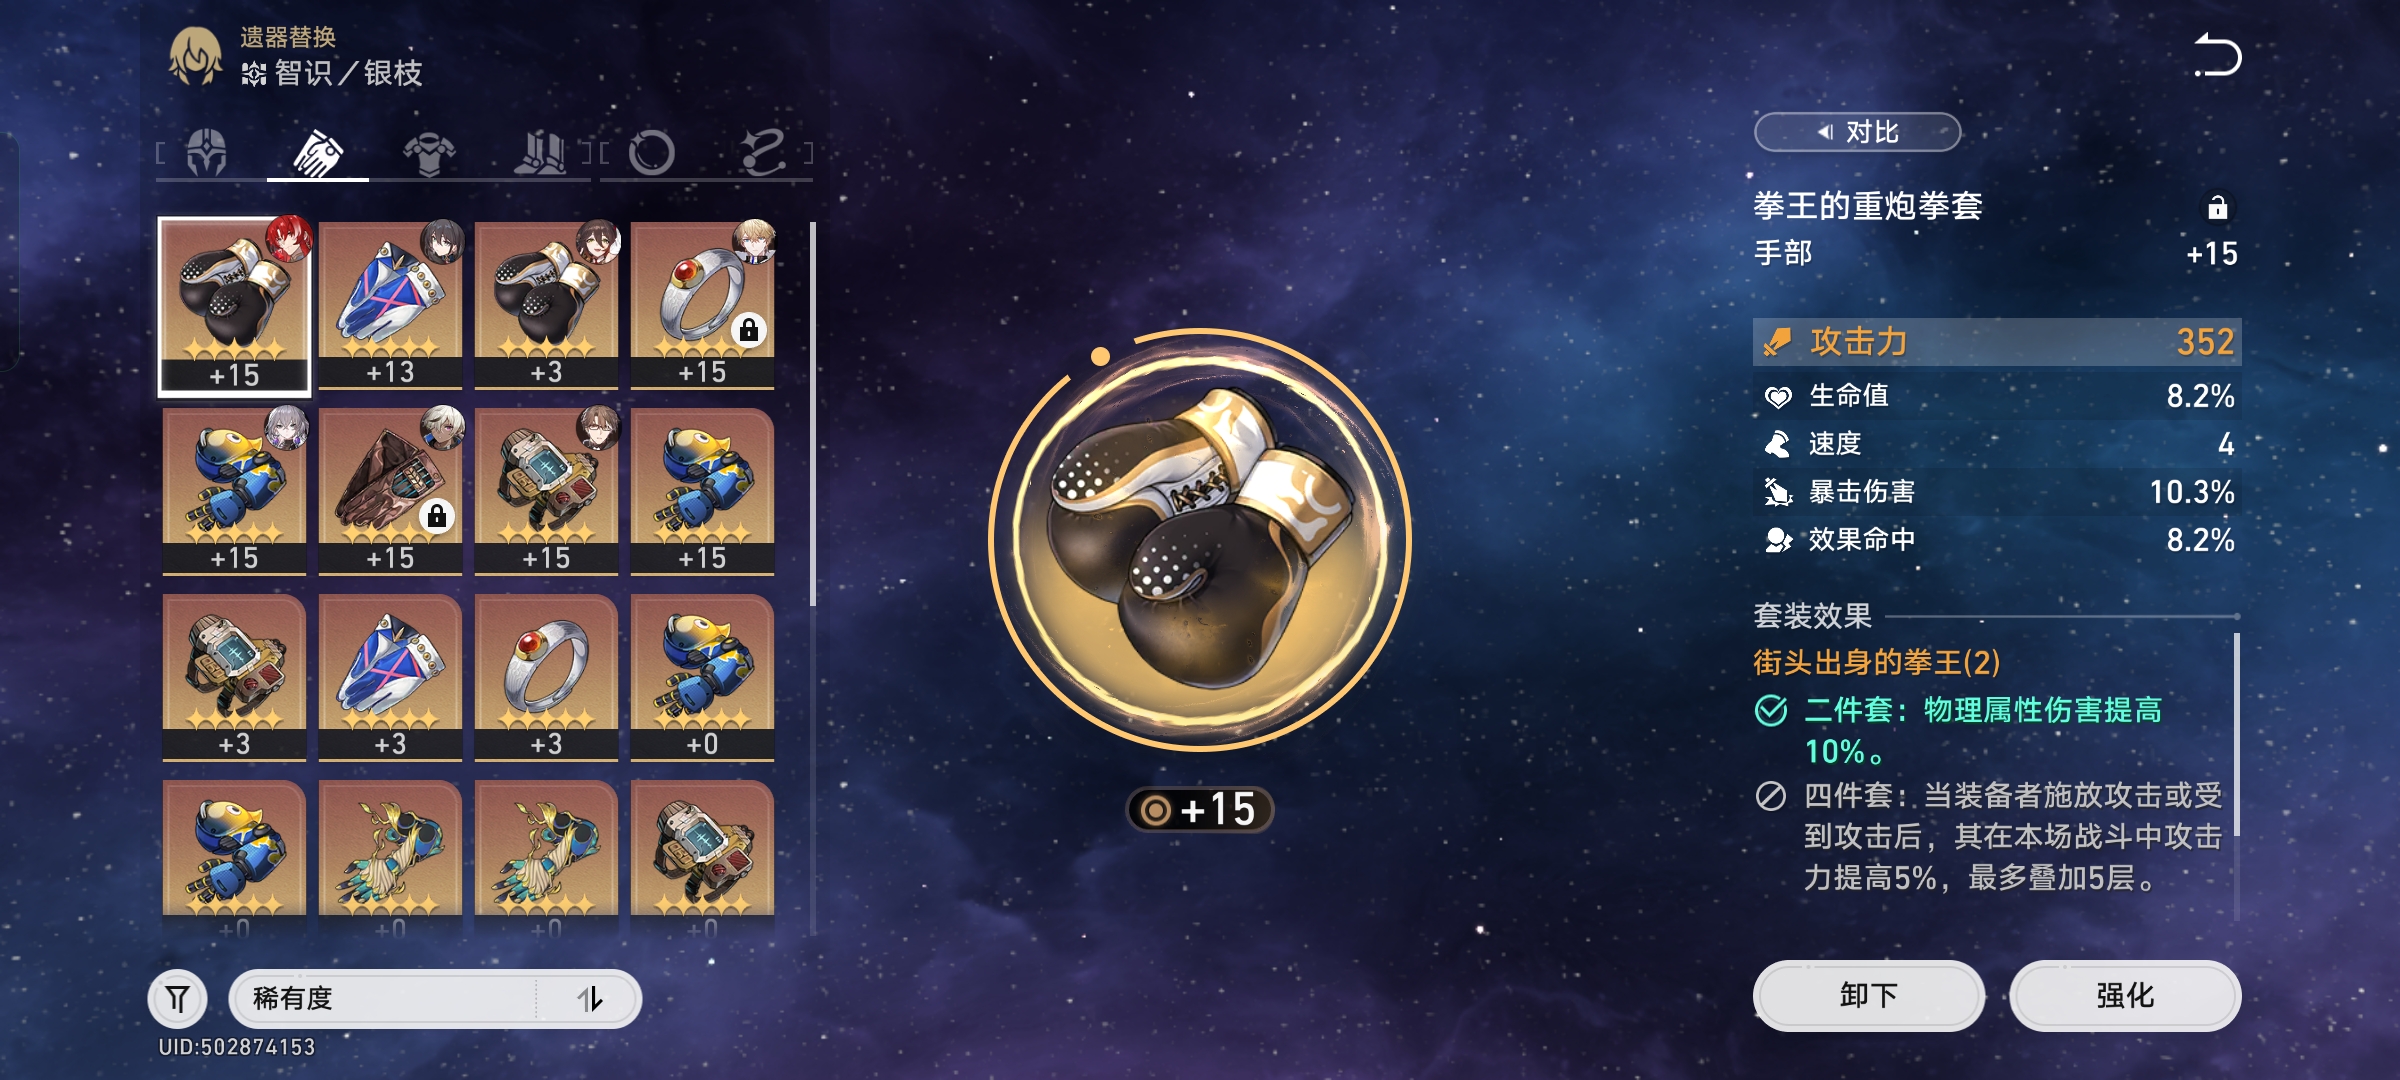Toggle the lock on 拳王的重炮拳套

click(x=2217, y=207)
